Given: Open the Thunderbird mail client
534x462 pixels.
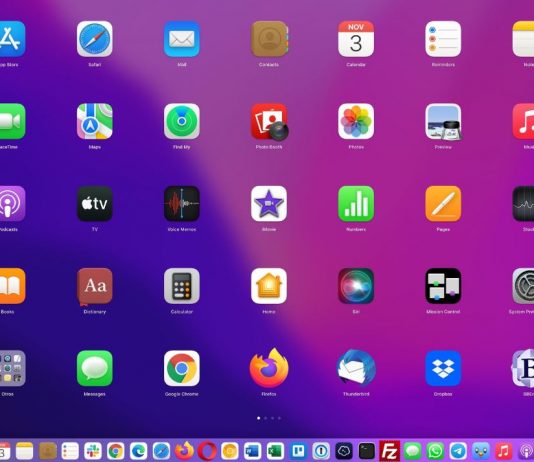Looking at the screenshot, I should click(356, 368).
